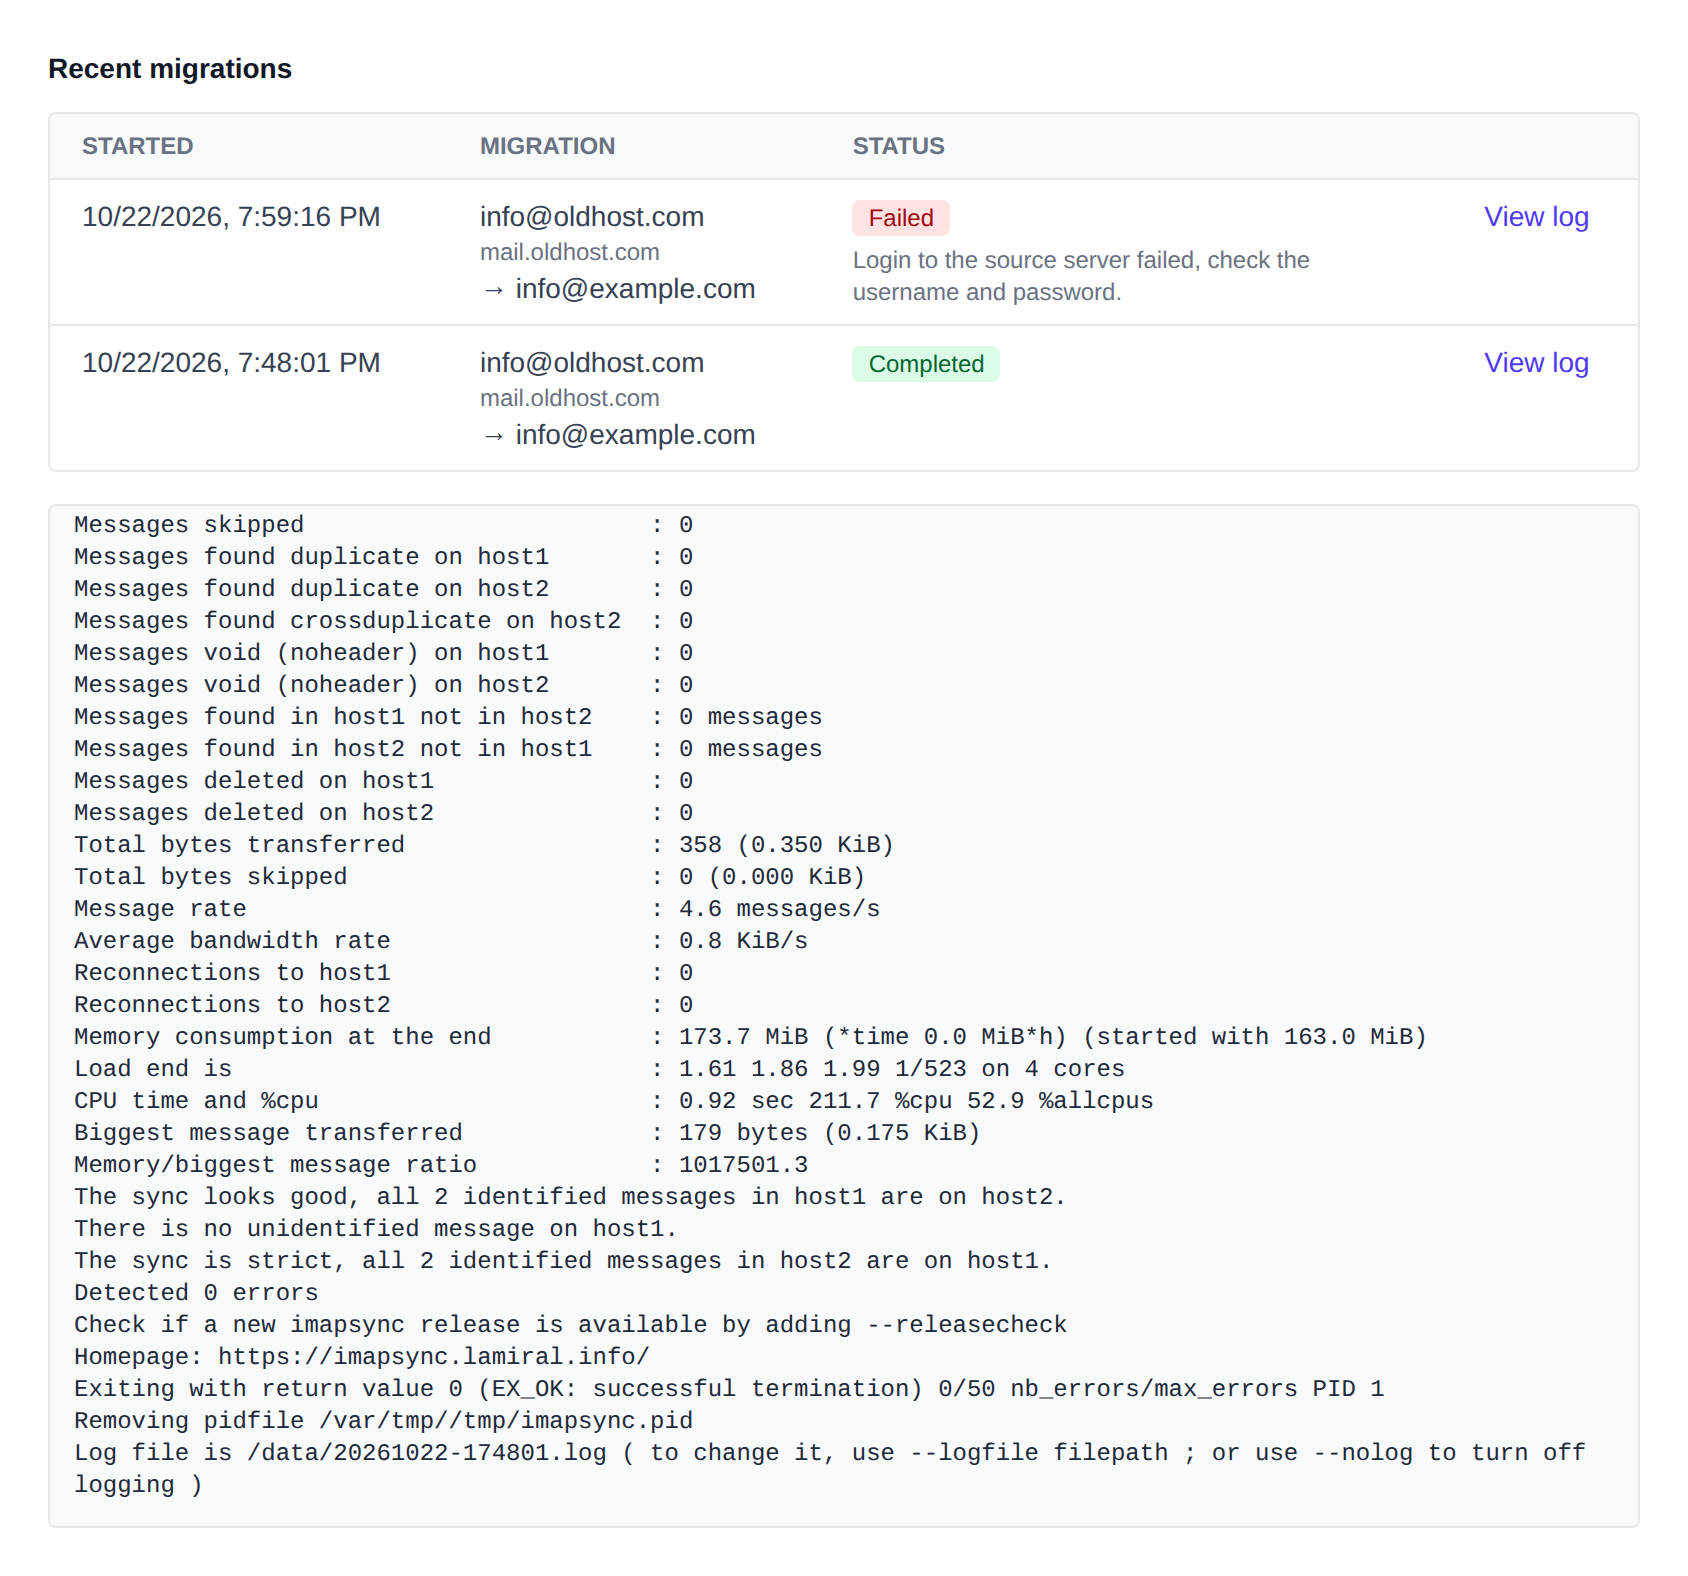1688x1576 pixels.
Task: Click the 'Memory consumption at the end' line
Action: point(750,1037)
